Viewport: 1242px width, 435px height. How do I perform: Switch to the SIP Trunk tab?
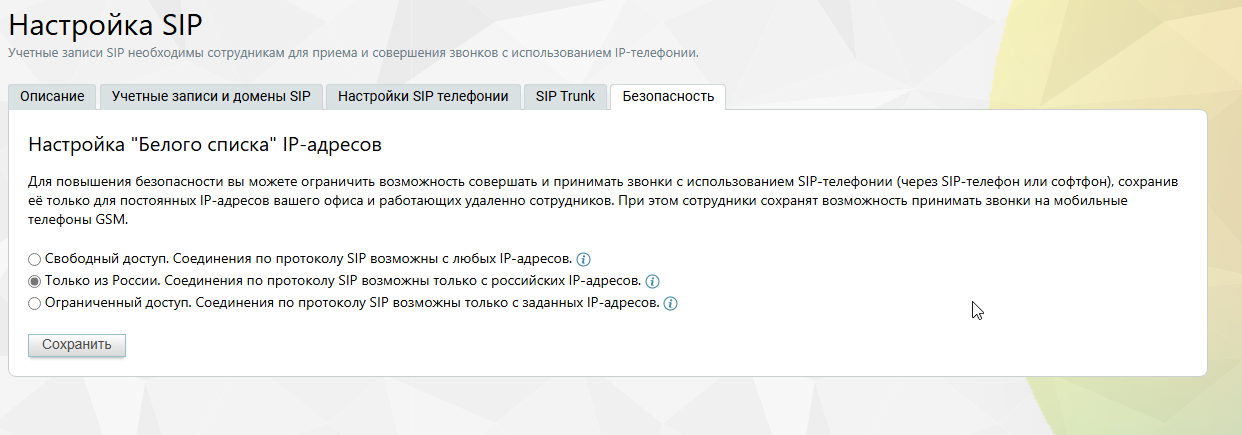[x=565, y=97]
